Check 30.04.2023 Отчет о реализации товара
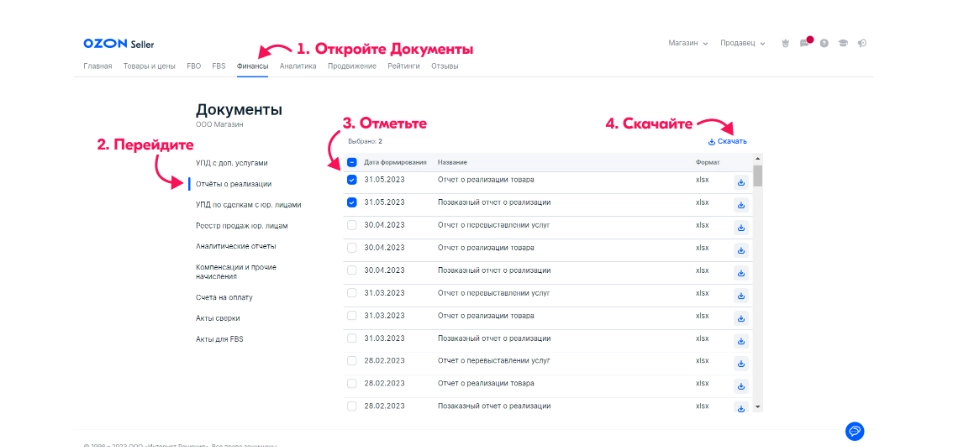This screenshot has height=447, width=956. (x=352, y=247)
